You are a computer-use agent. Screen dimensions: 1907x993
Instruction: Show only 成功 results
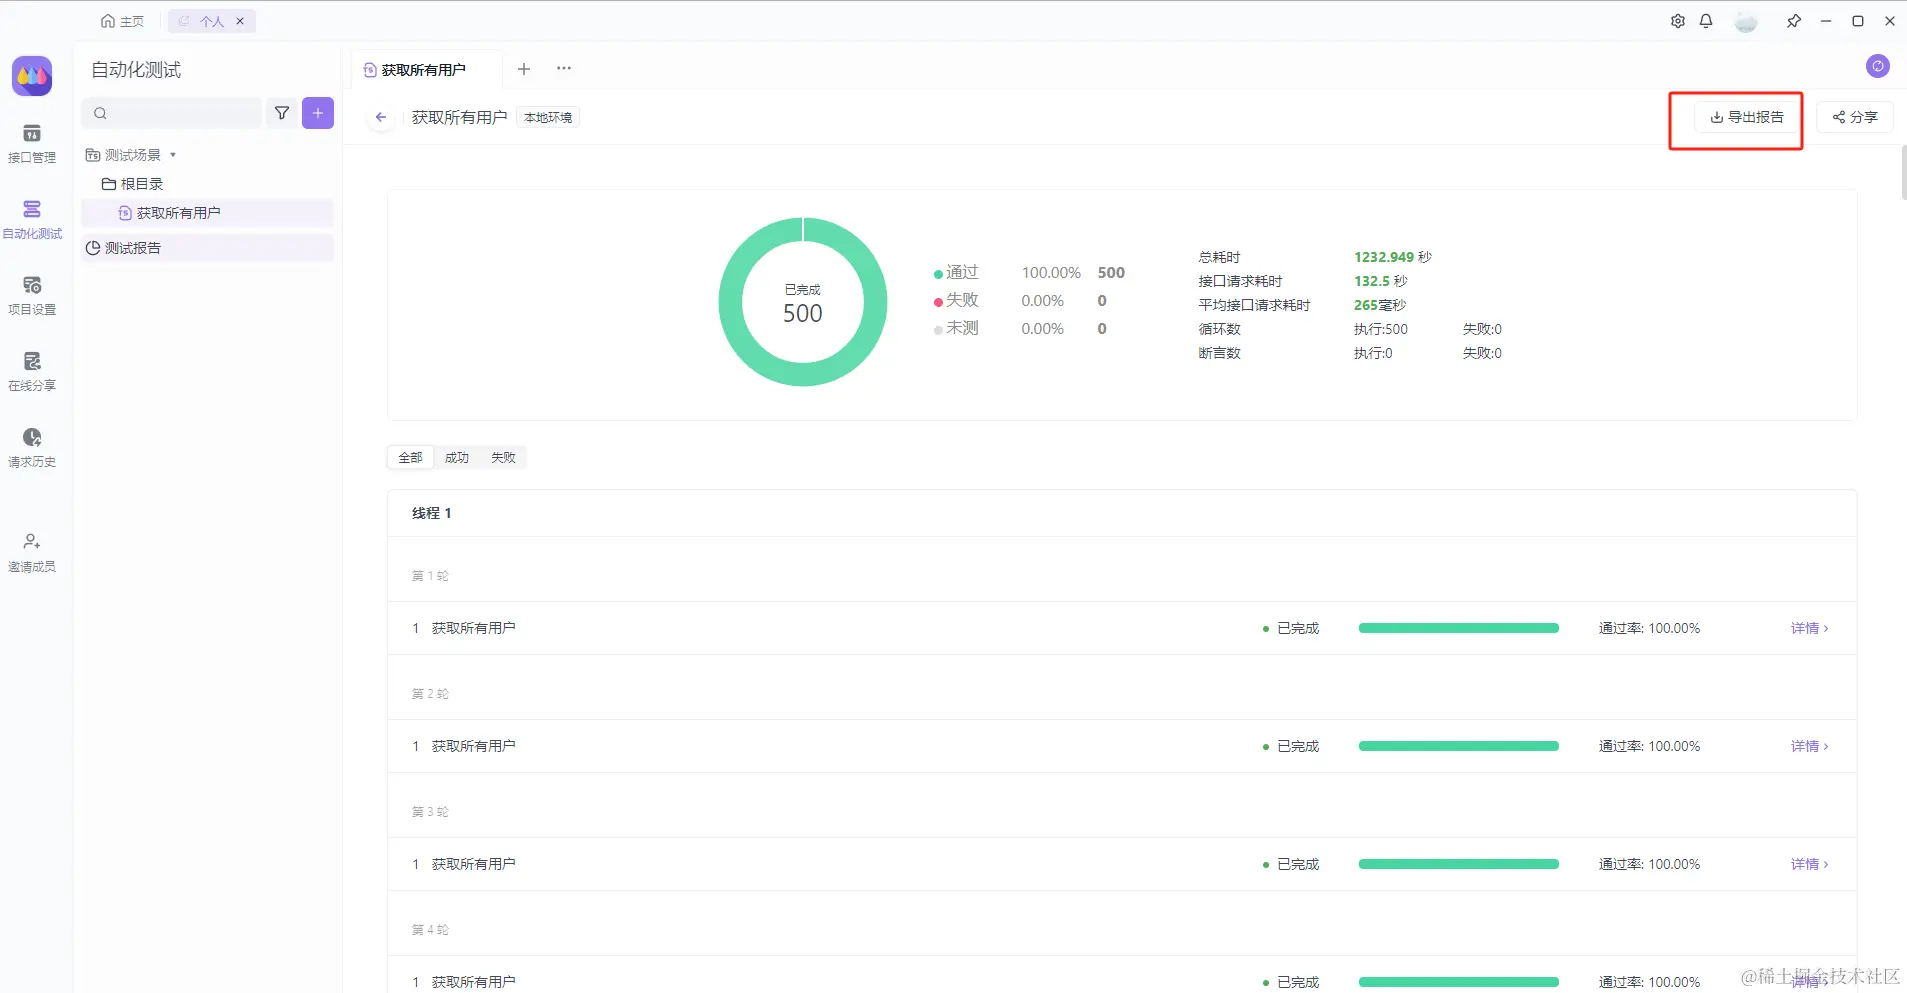pos(457,458)
